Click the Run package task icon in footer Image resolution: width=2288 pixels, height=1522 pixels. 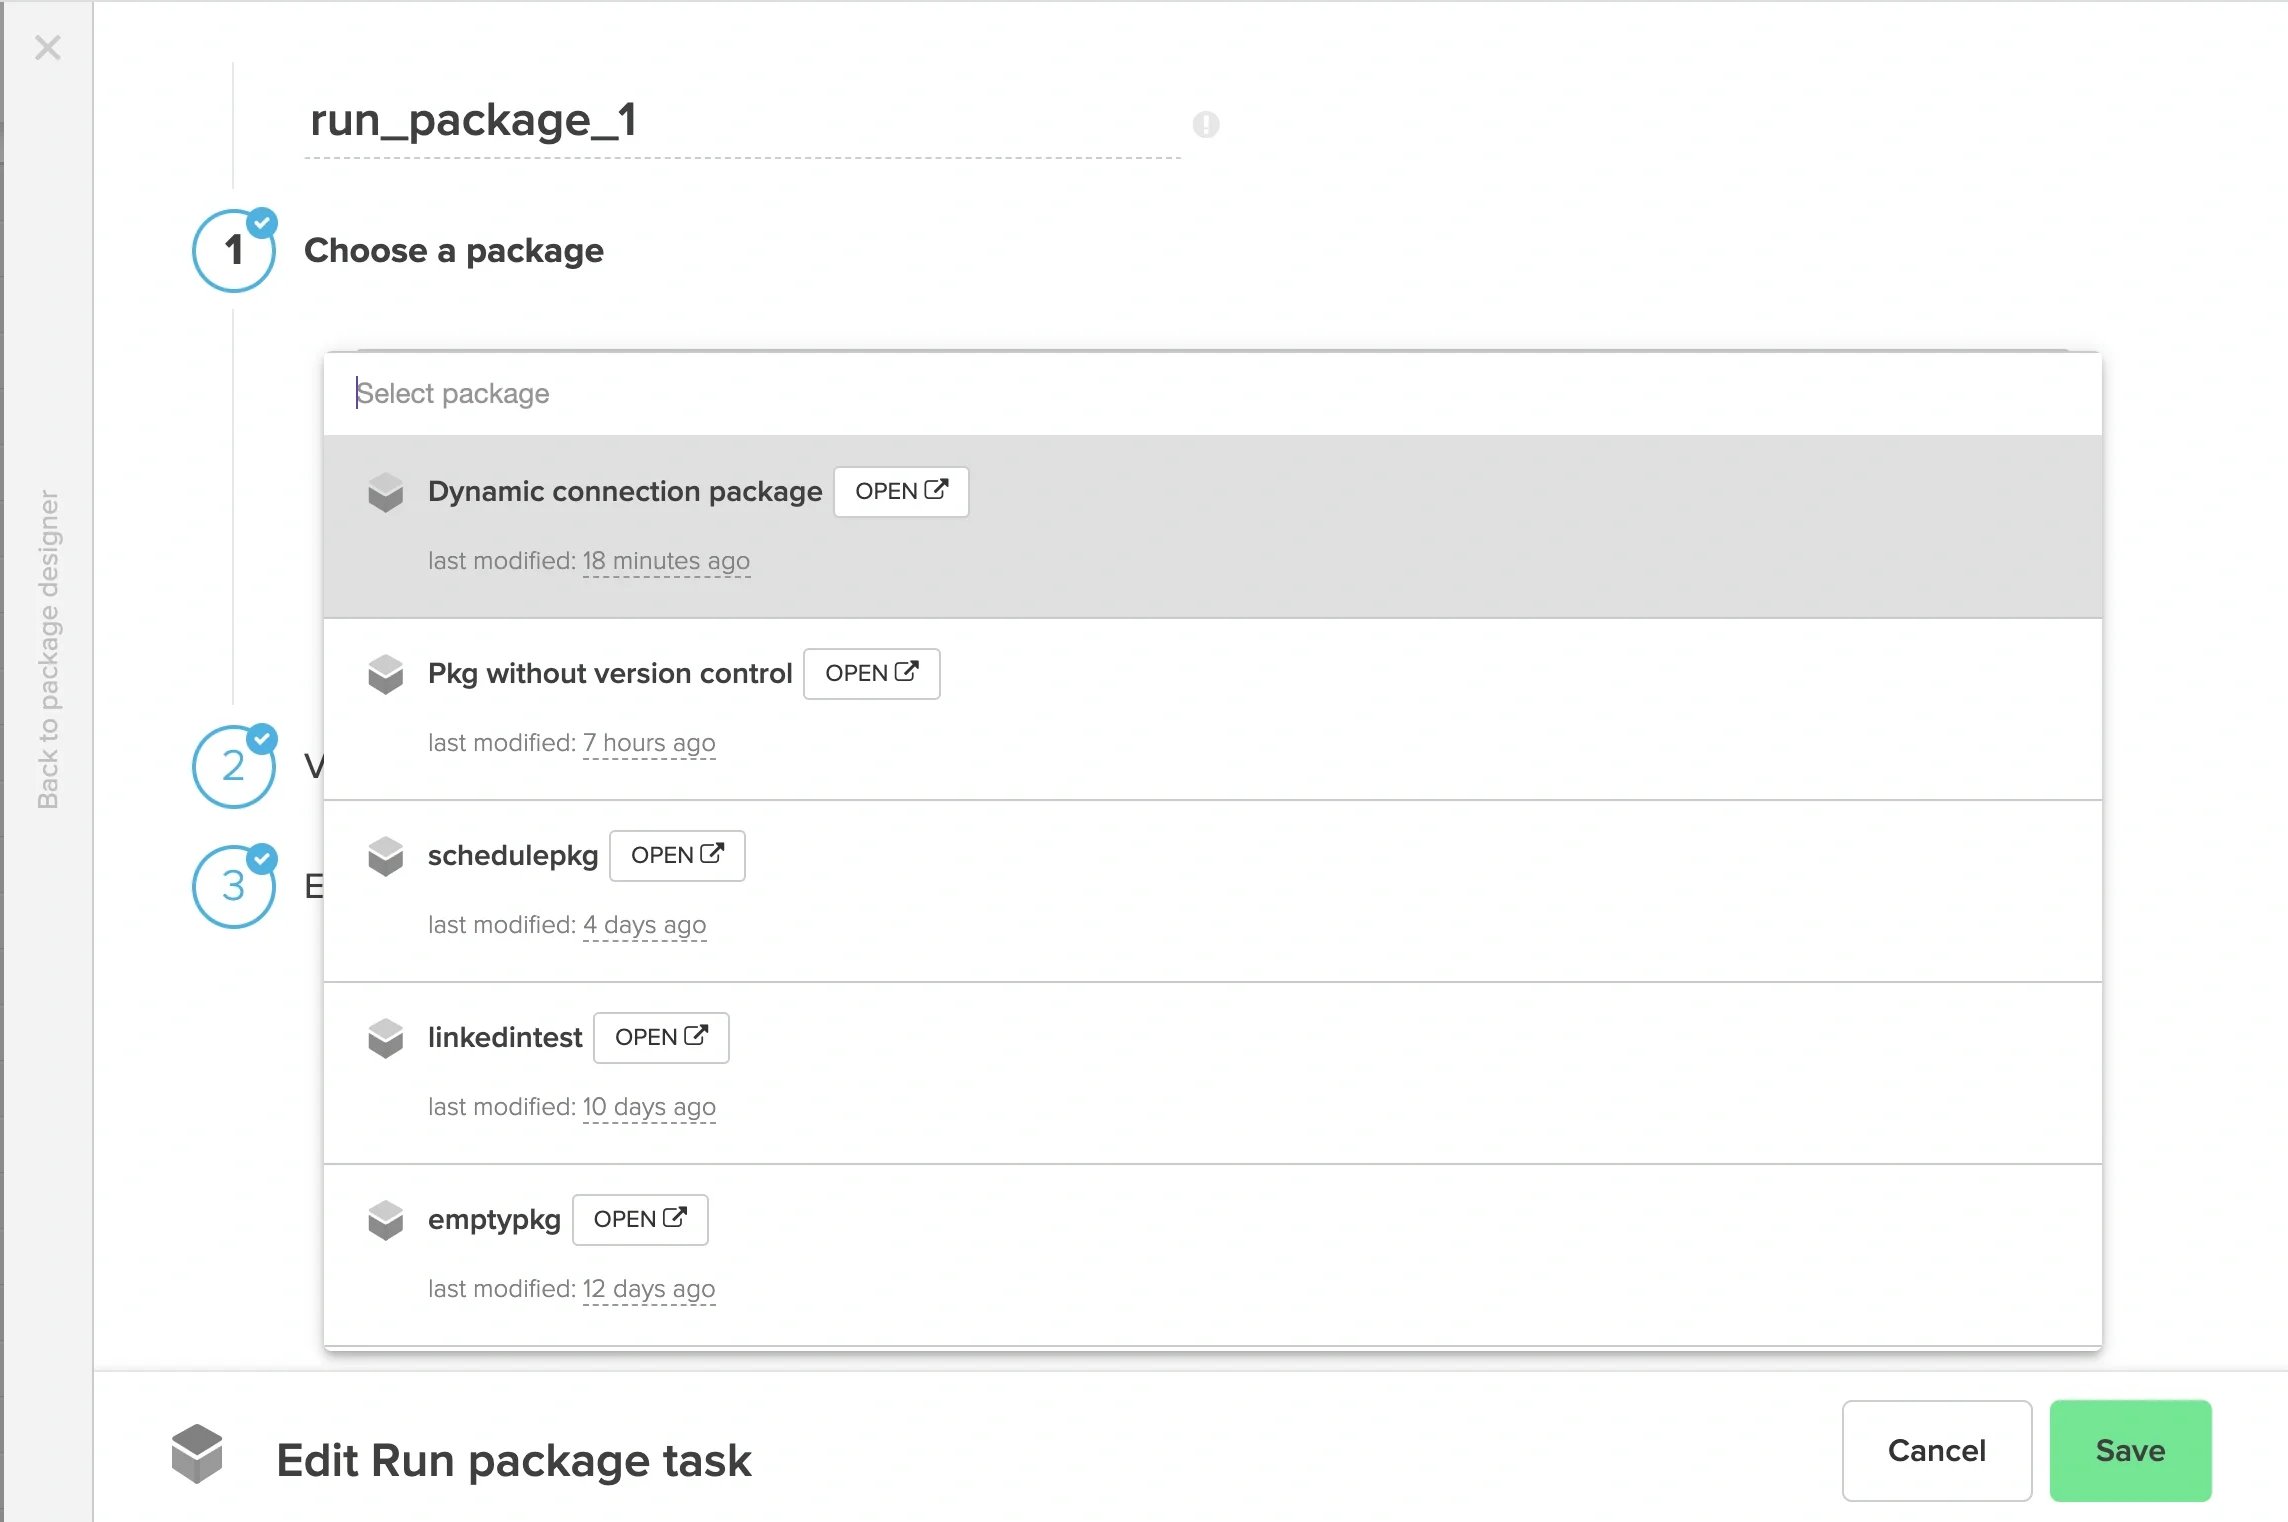pyautogui.click(x=197, y=1453)
